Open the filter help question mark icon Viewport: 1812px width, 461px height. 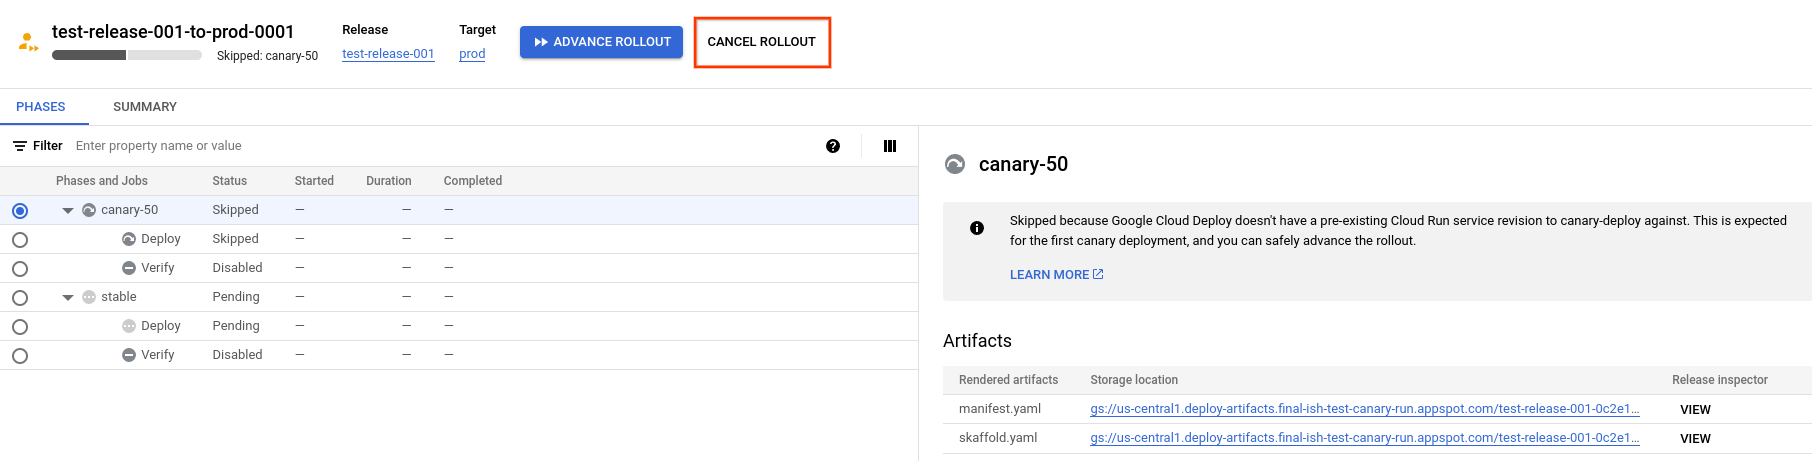[x=833, y=146]
